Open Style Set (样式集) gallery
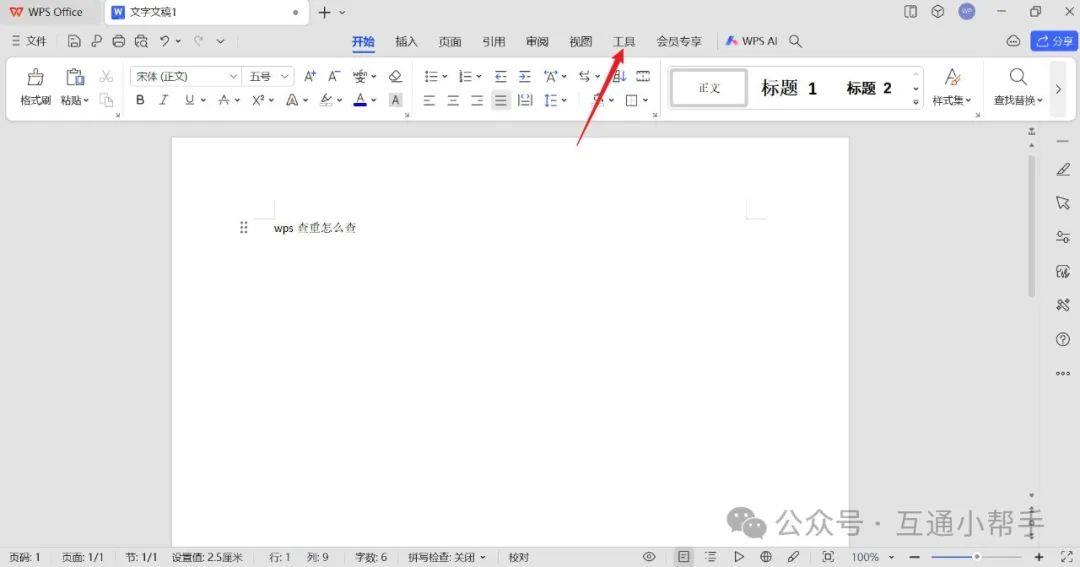The width and height of the screenshot is (1080, 567). click(x=952, y=87)
